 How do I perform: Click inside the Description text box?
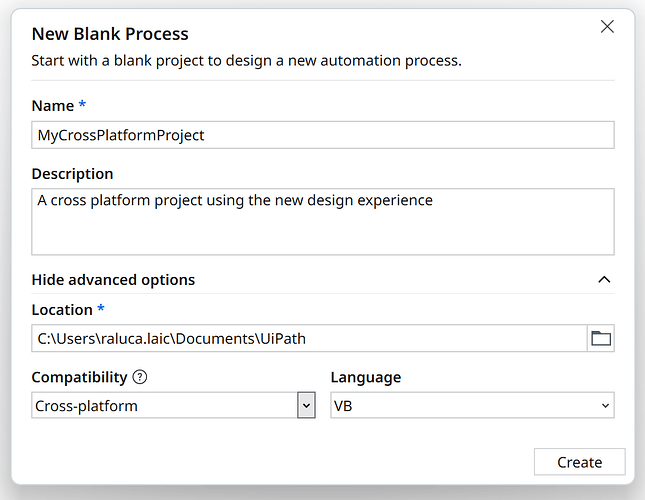322,221
